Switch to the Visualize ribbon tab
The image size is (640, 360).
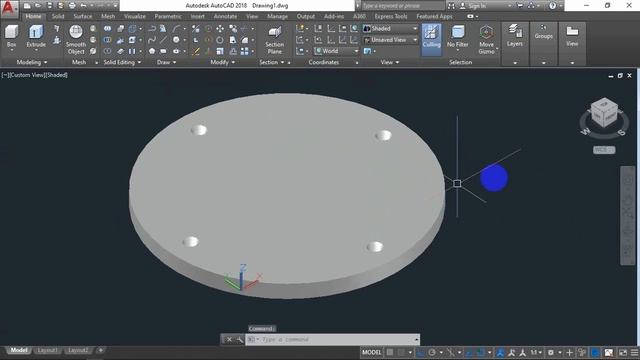[135, 16]
